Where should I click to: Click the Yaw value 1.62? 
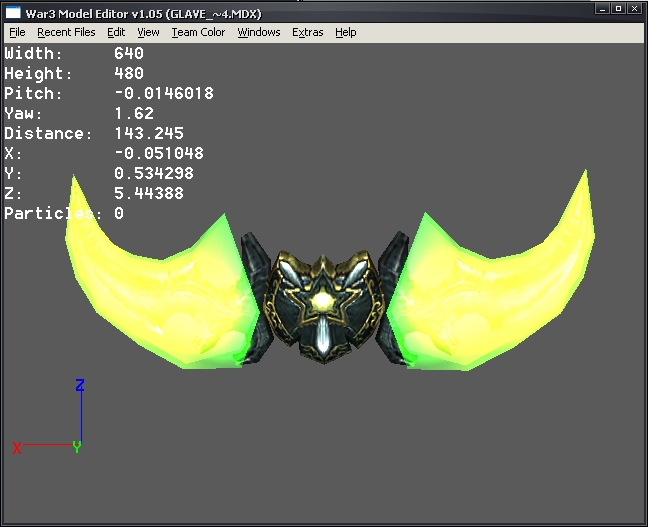(134, 113)
